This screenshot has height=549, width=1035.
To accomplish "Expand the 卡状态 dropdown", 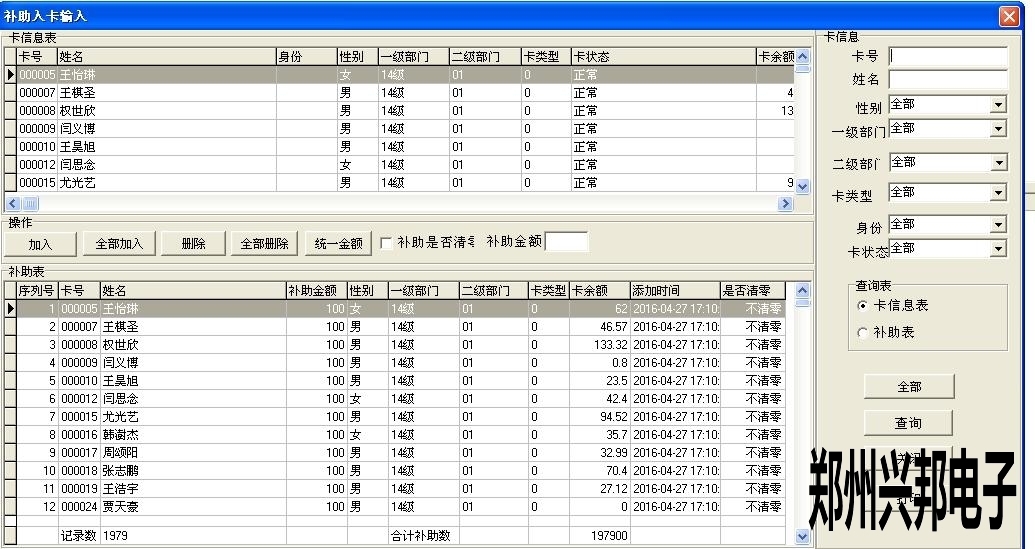I will pos(997,249).
